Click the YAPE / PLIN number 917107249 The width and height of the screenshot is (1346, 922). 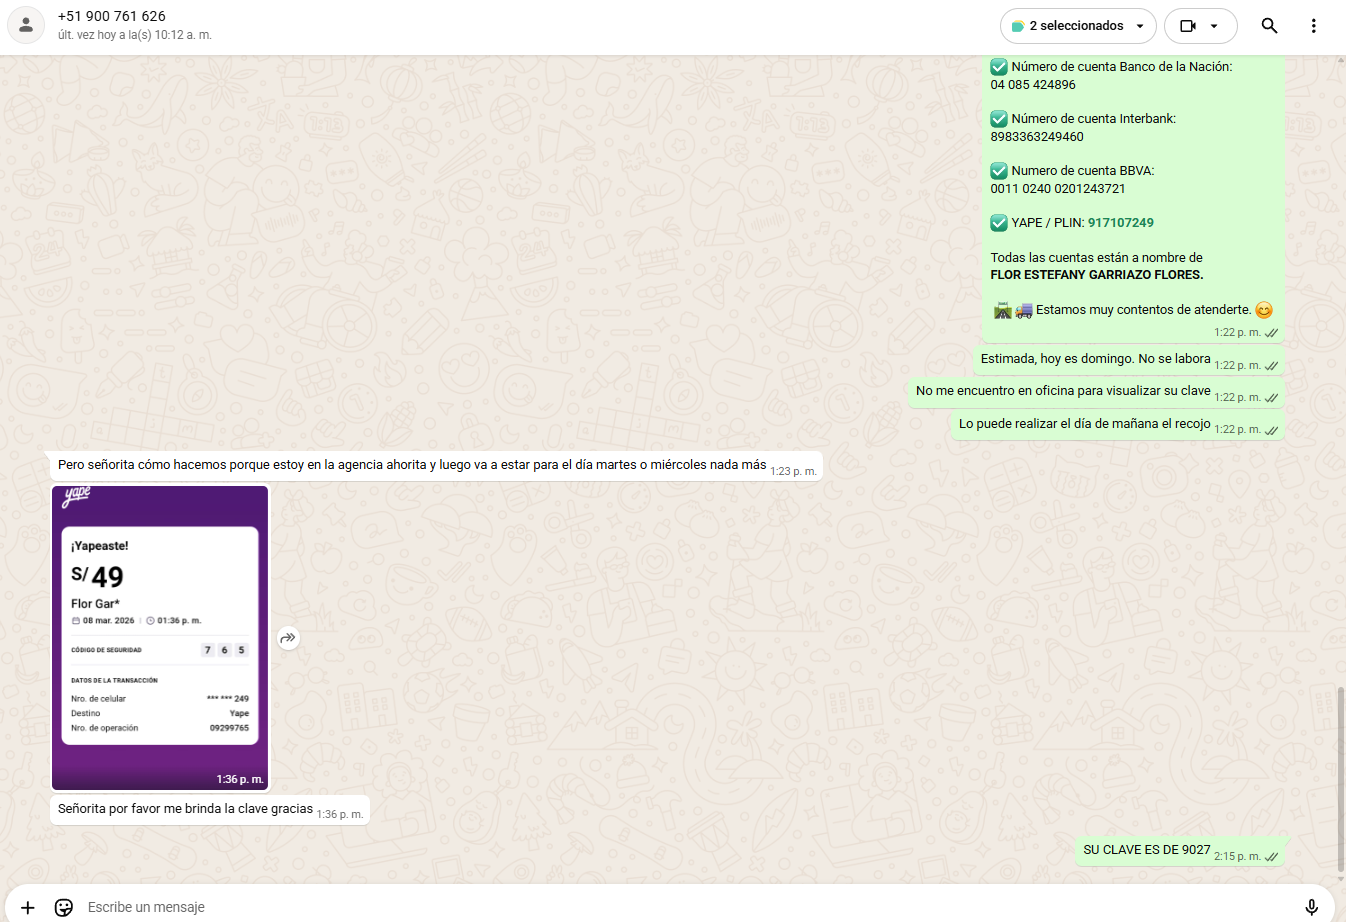(1120, 223)
